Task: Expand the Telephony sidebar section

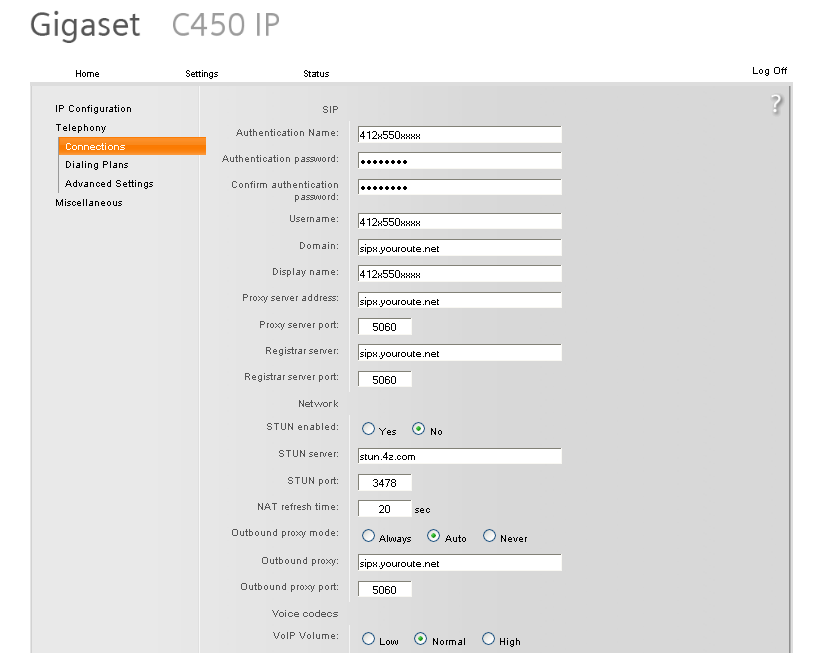Action: (81, 128)
